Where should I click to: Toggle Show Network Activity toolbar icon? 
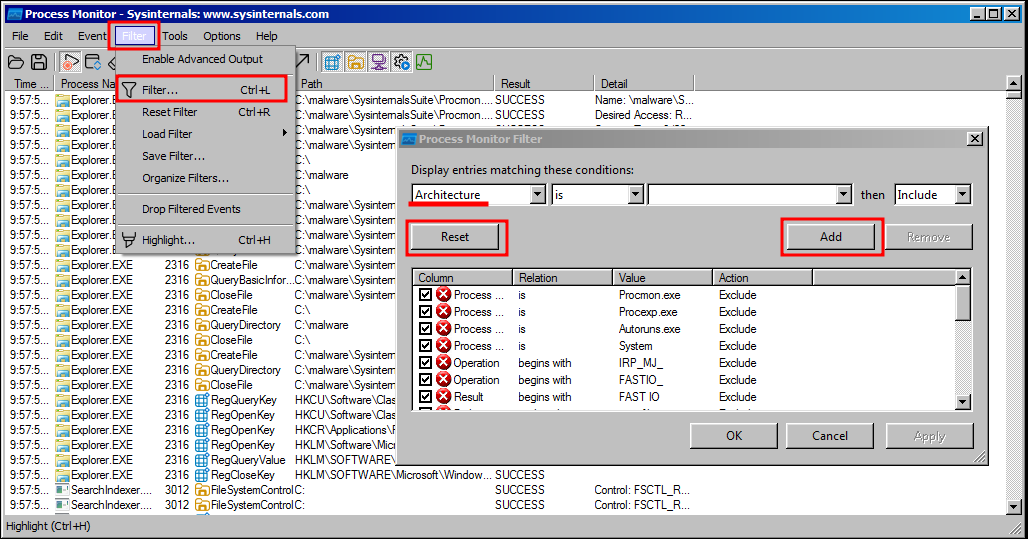(x=378, y=62)
